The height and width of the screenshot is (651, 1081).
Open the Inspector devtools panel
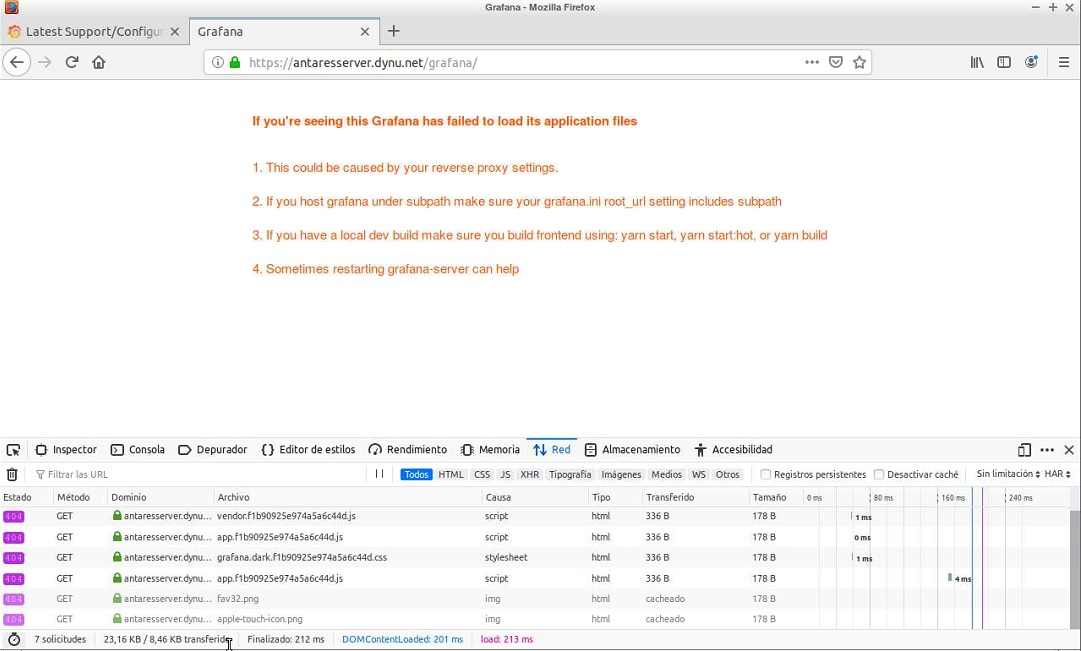pyautogui.click(x=65, y=450)
